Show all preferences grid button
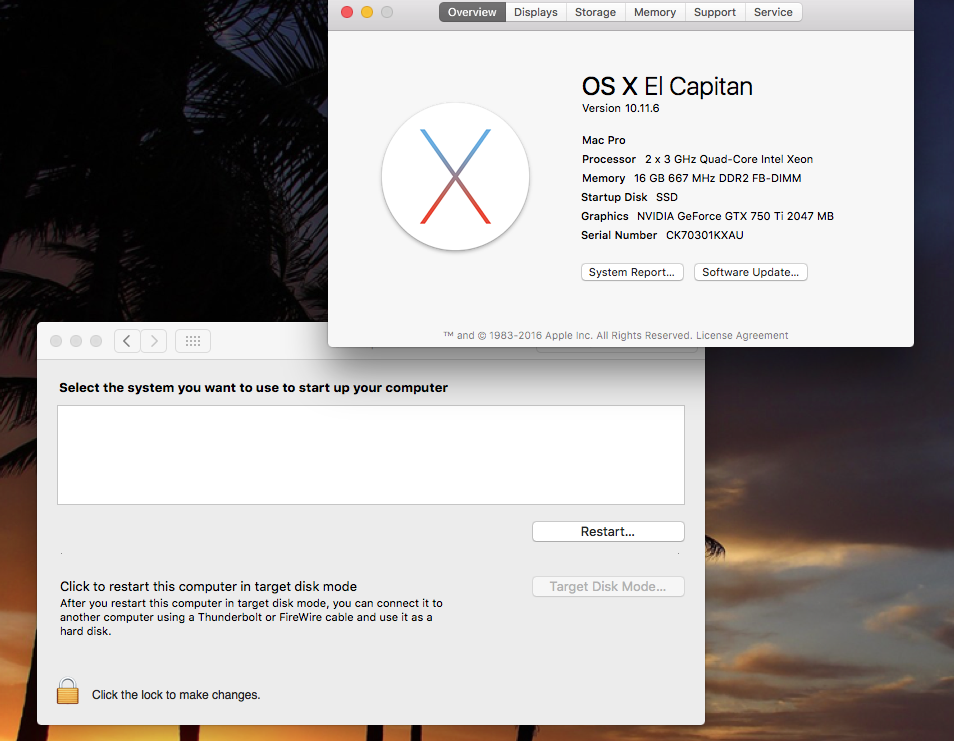The height and width of the screenshot is (741, 954). tap(193, 341)
